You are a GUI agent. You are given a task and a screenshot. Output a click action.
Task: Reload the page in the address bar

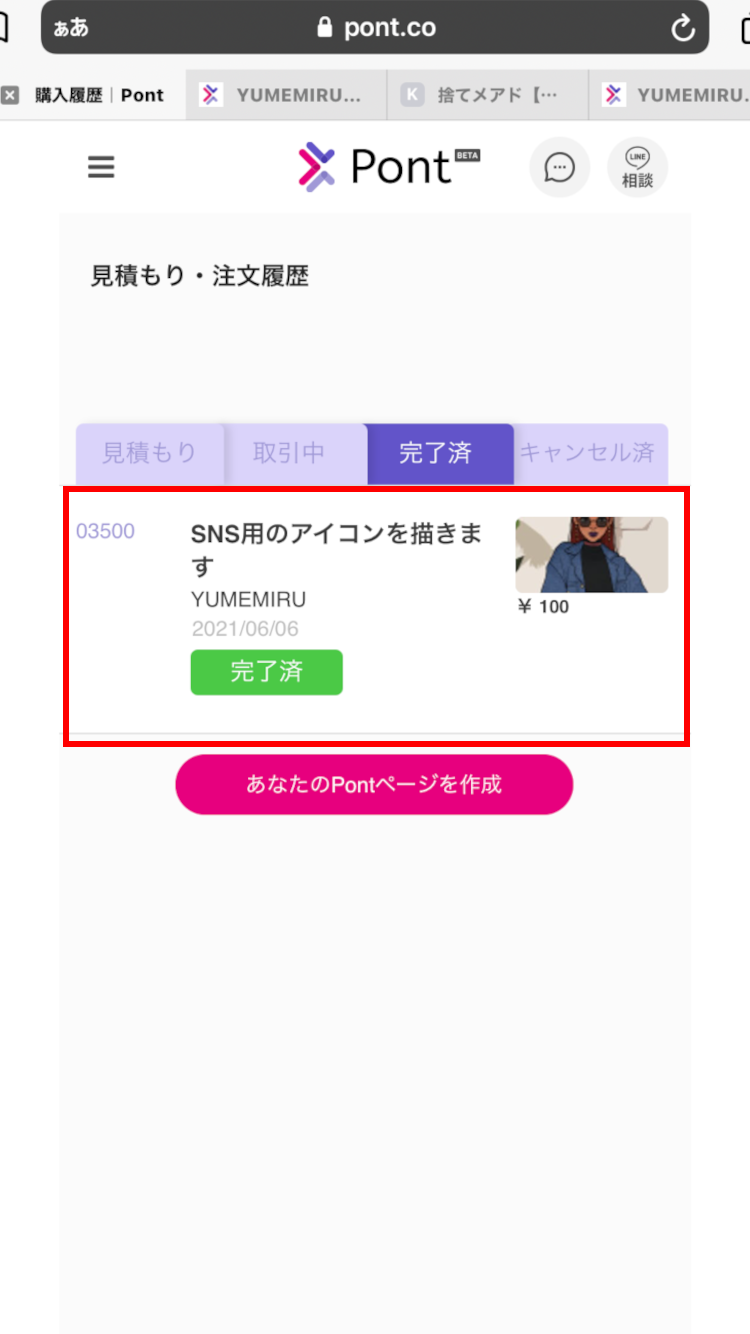click(683, 28)
